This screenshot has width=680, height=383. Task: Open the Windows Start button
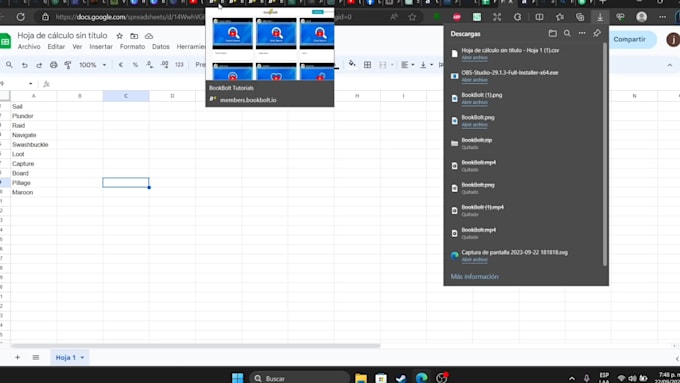tap(237, 378)
